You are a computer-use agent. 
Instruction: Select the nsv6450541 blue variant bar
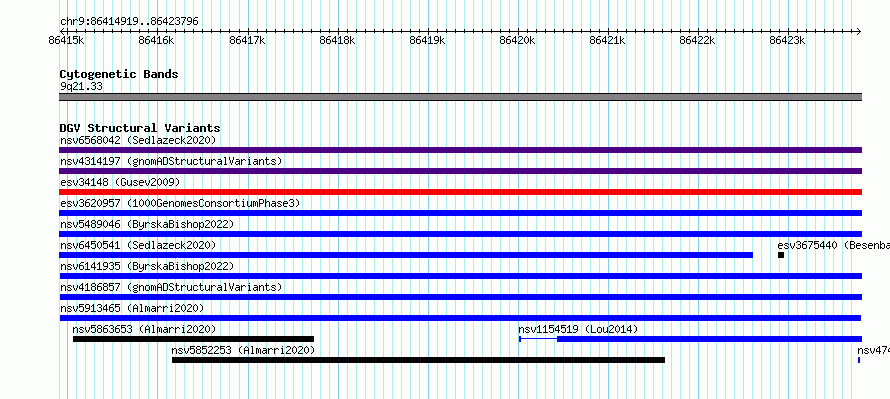406,255
